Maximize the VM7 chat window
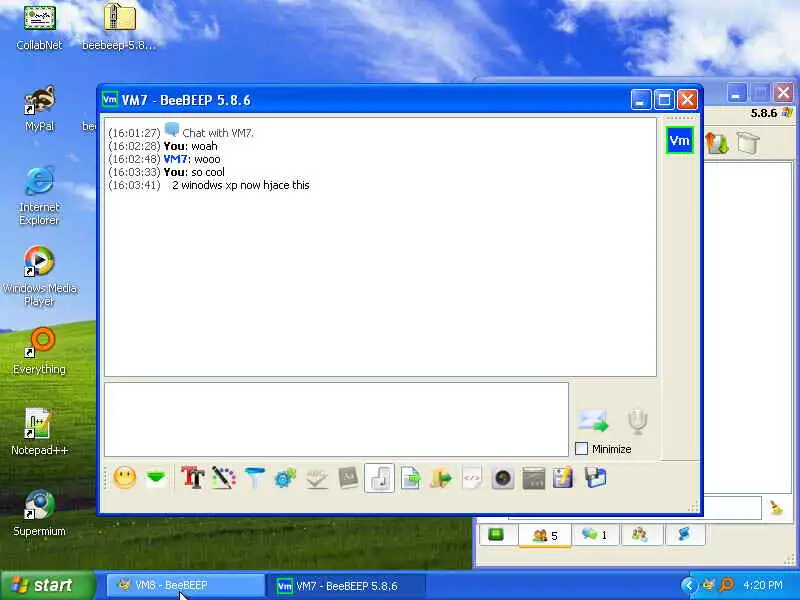This screenshot has width=800, height=600. (x=664, y=99)
